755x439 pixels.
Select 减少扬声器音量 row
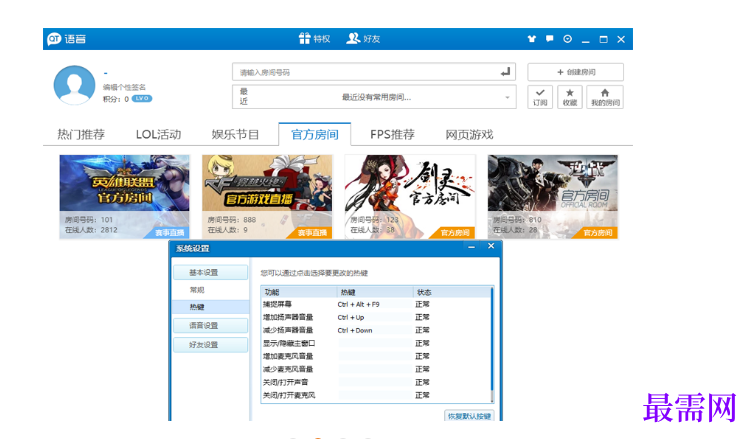[376, 330]
